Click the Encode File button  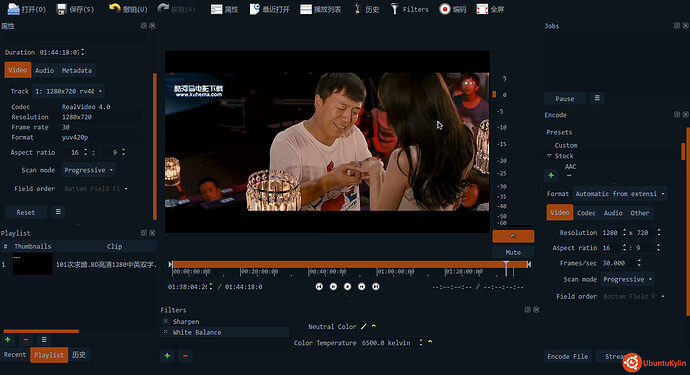click(568, 357)
